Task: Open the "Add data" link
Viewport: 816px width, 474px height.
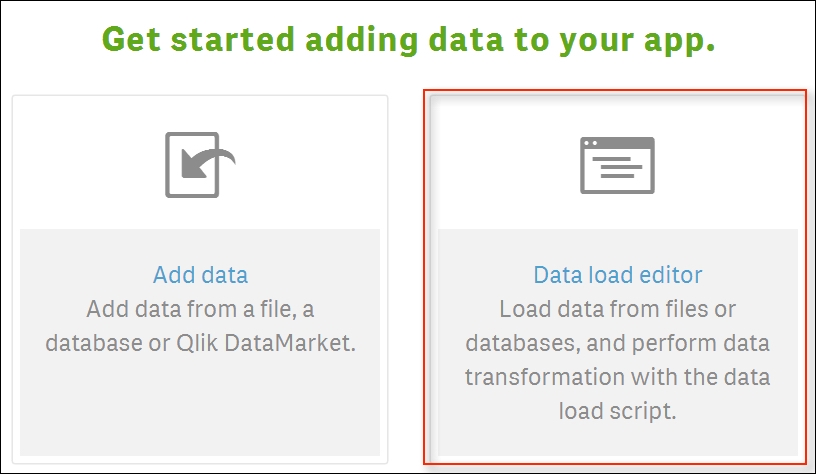Action: click(200, 275)
